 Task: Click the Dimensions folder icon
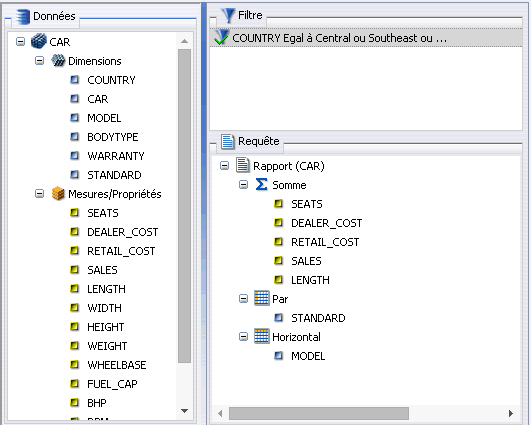[x=58, y=61]
